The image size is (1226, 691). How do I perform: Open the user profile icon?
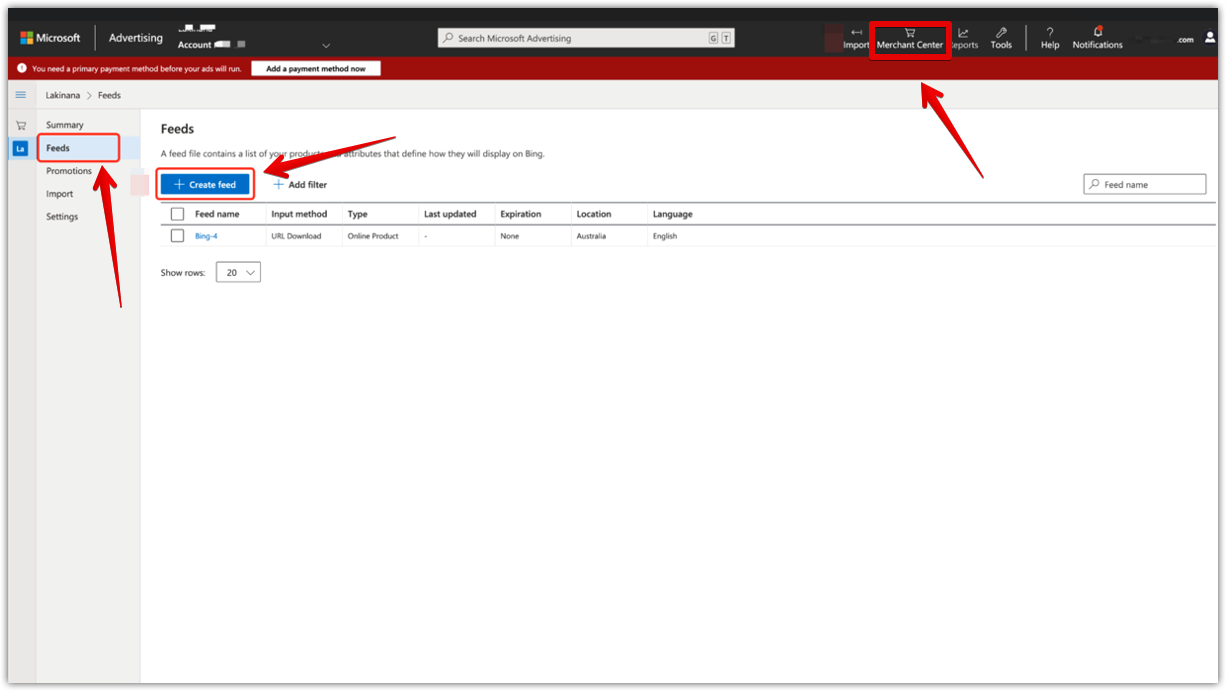(x=1210, y=38)
